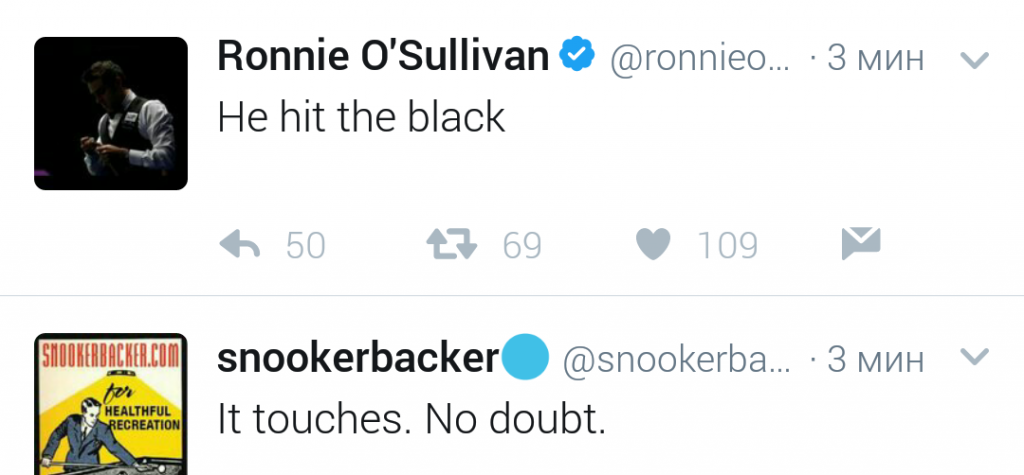Open Ronnie O'Sullivan's profile picture

[x=111, y=113]
